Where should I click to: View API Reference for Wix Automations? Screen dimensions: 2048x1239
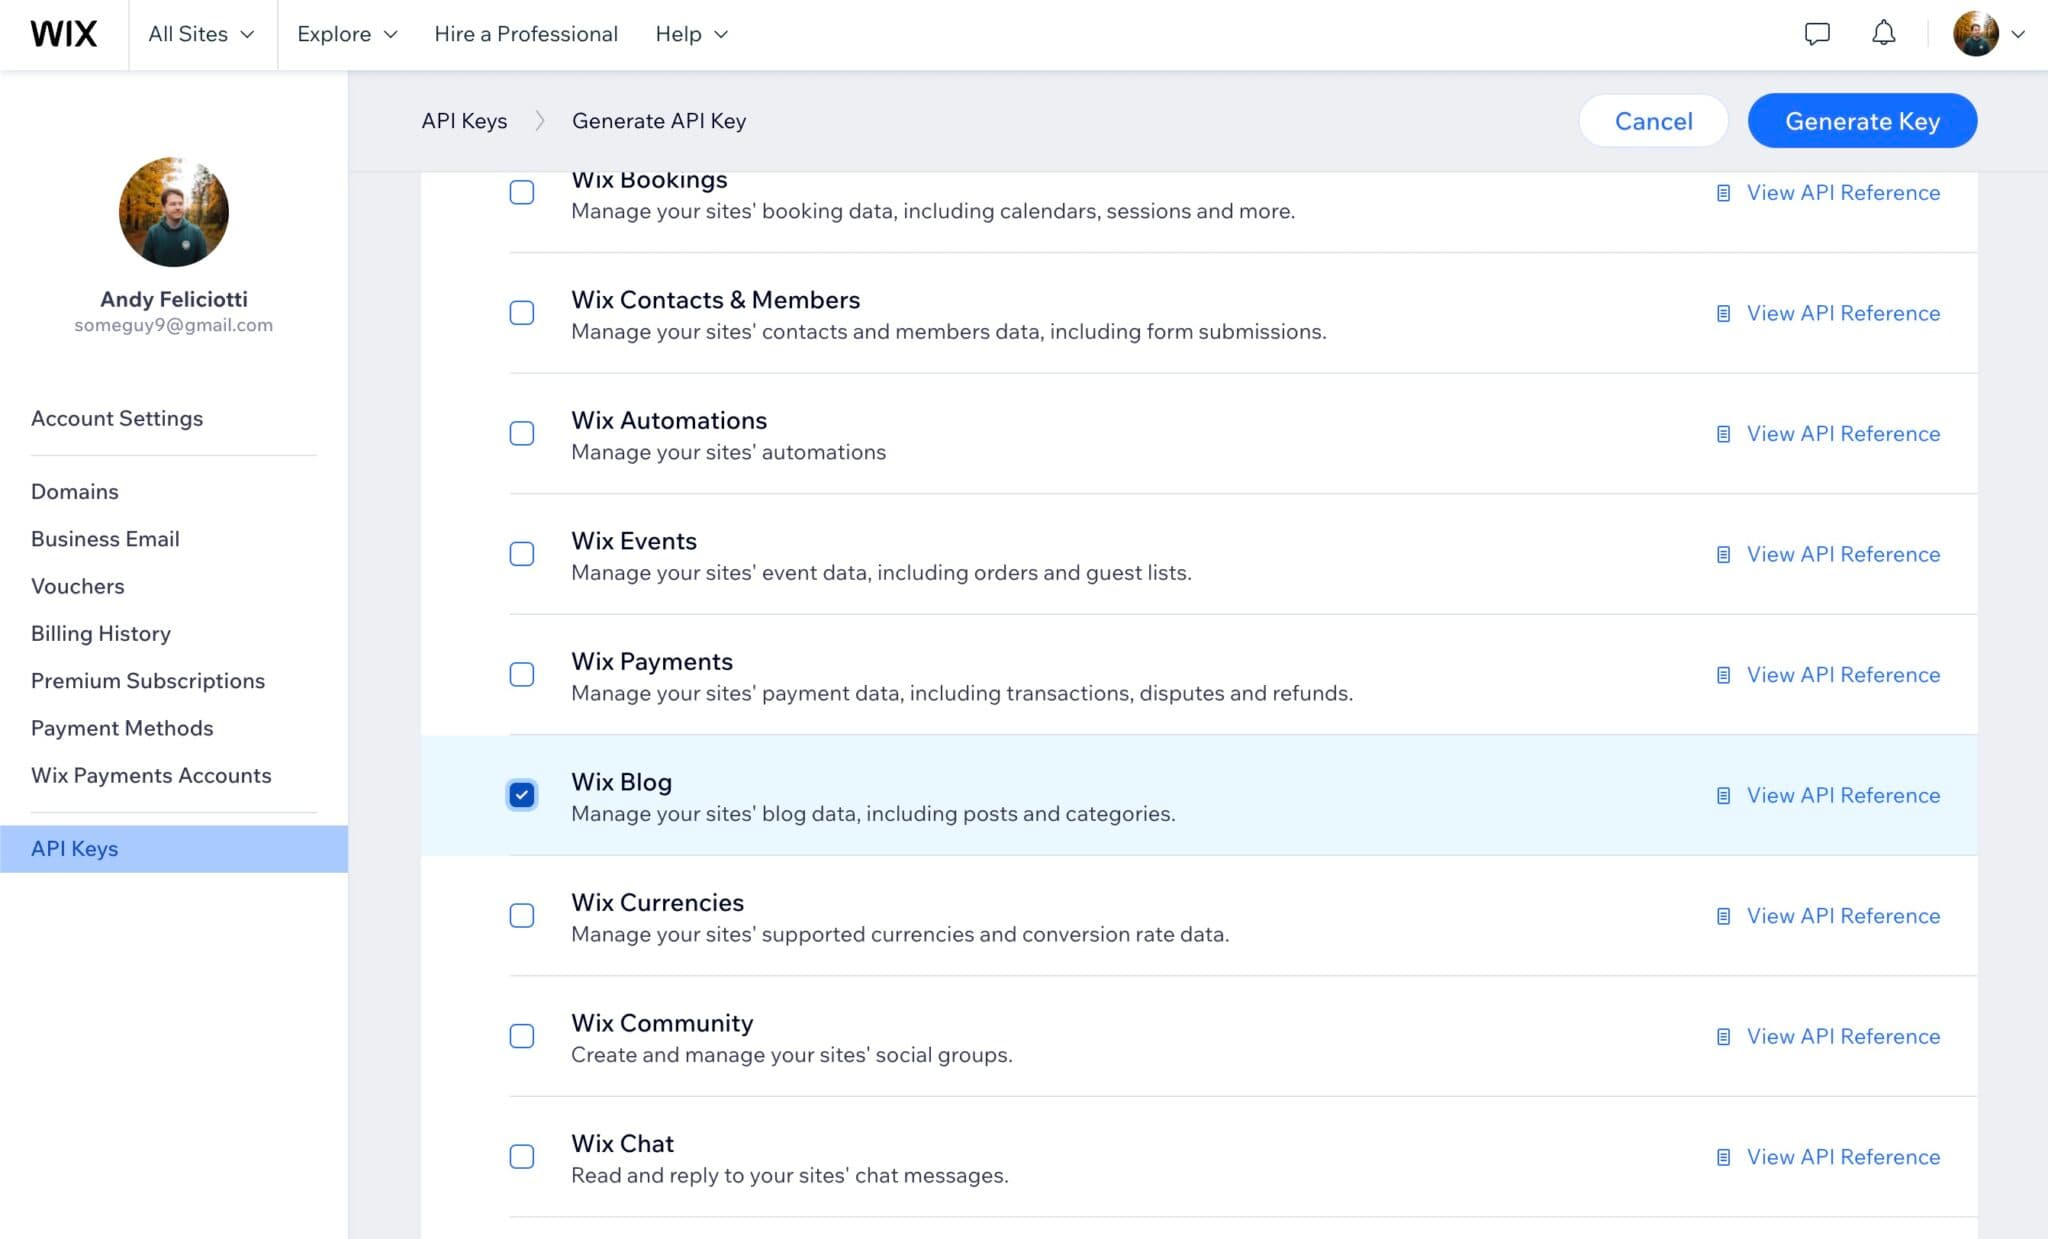(1843, 434)
